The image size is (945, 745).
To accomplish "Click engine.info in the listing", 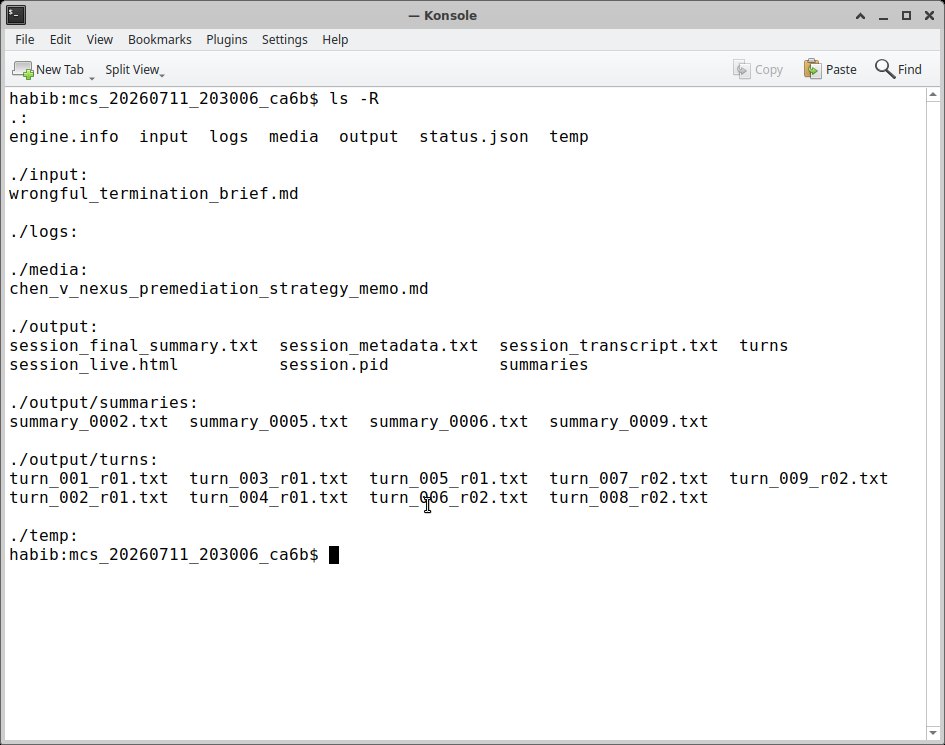I will click(x=64, y=137).
